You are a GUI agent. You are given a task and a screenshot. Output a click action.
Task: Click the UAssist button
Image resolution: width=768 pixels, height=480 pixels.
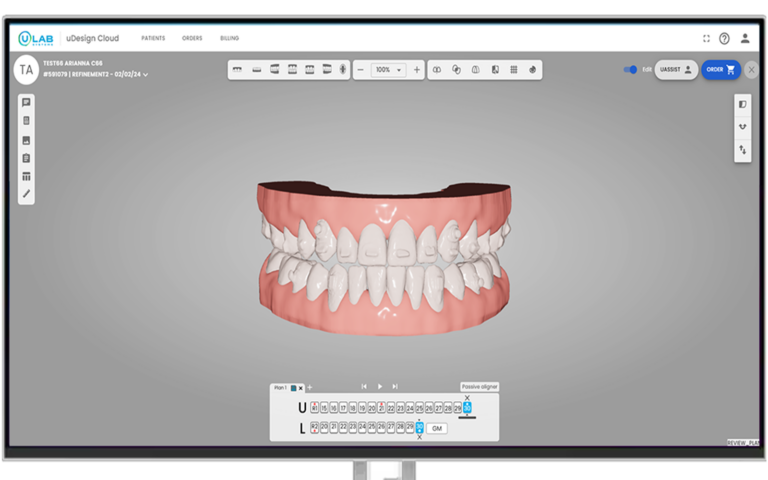click(676, 70)
